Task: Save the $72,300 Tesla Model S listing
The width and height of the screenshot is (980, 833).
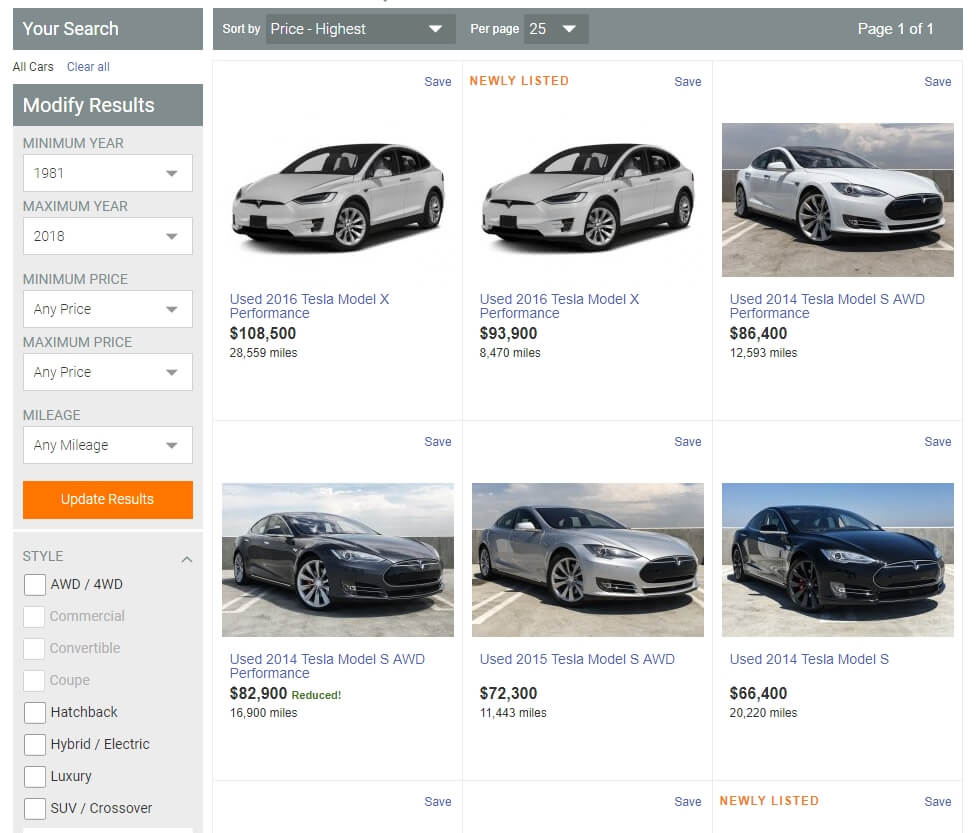Action: [x=688, y=441]
